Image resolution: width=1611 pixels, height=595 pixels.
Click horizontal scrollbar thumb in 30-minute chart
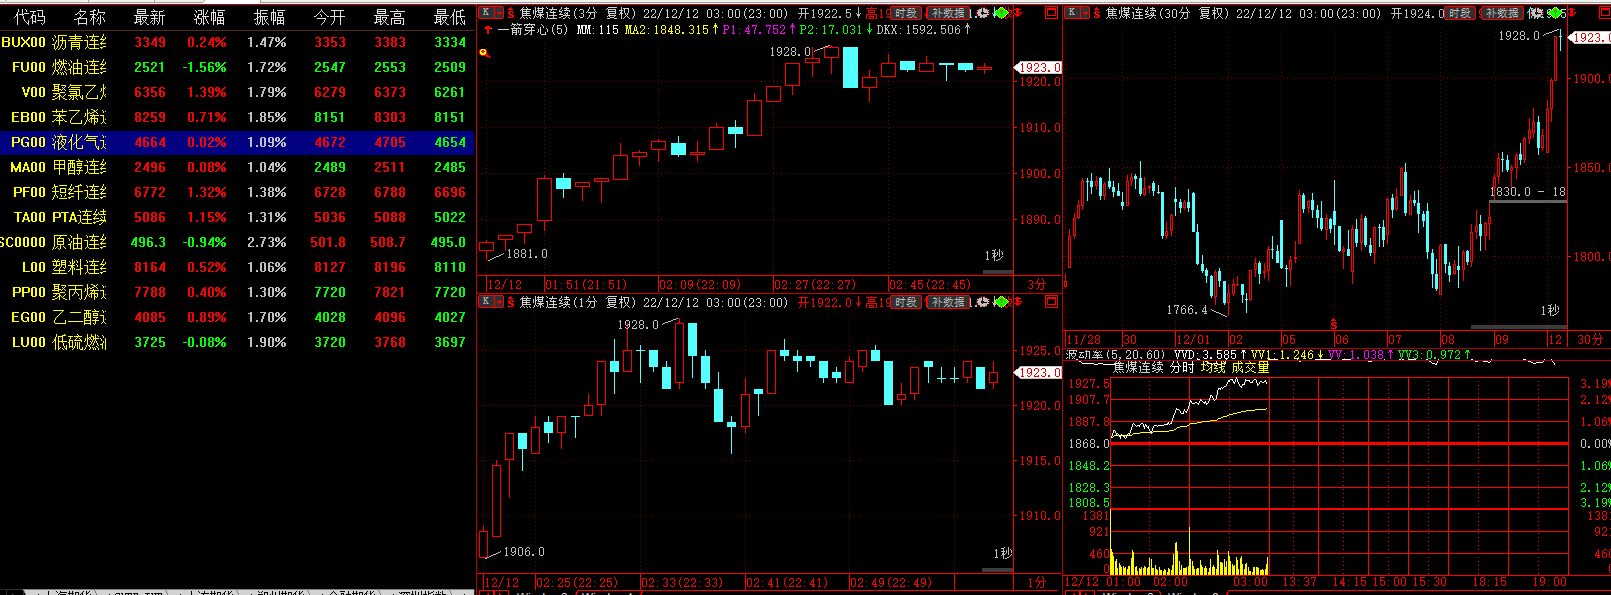[x=1518, y=327]
